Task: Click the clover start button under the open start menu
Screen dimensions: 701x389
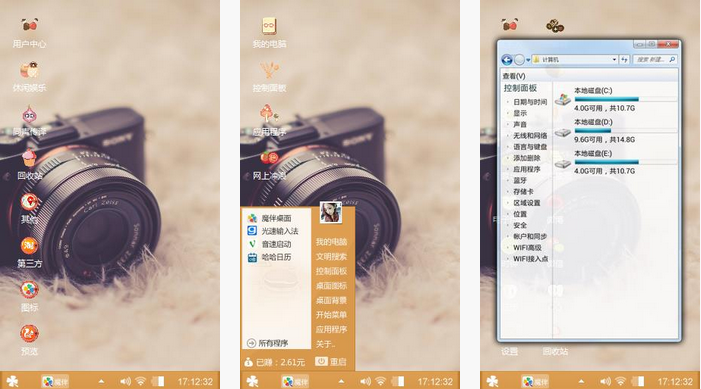Action: (253, 381)
